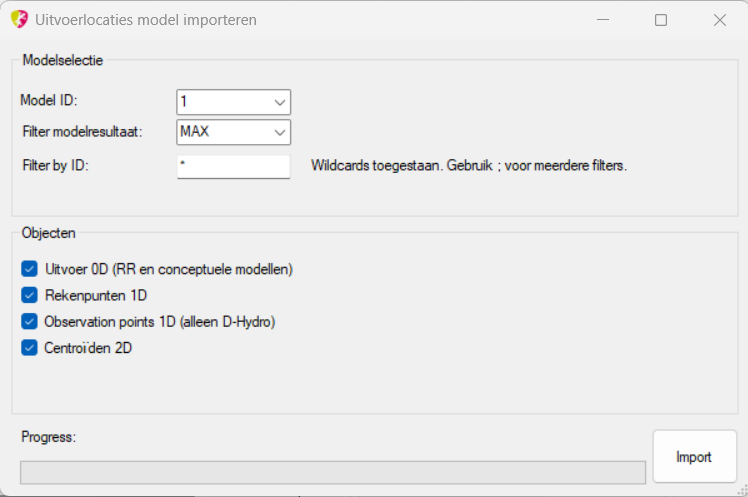Open the Filter modelresultaat dropdown arrow
748x497 pixels.
280,132
